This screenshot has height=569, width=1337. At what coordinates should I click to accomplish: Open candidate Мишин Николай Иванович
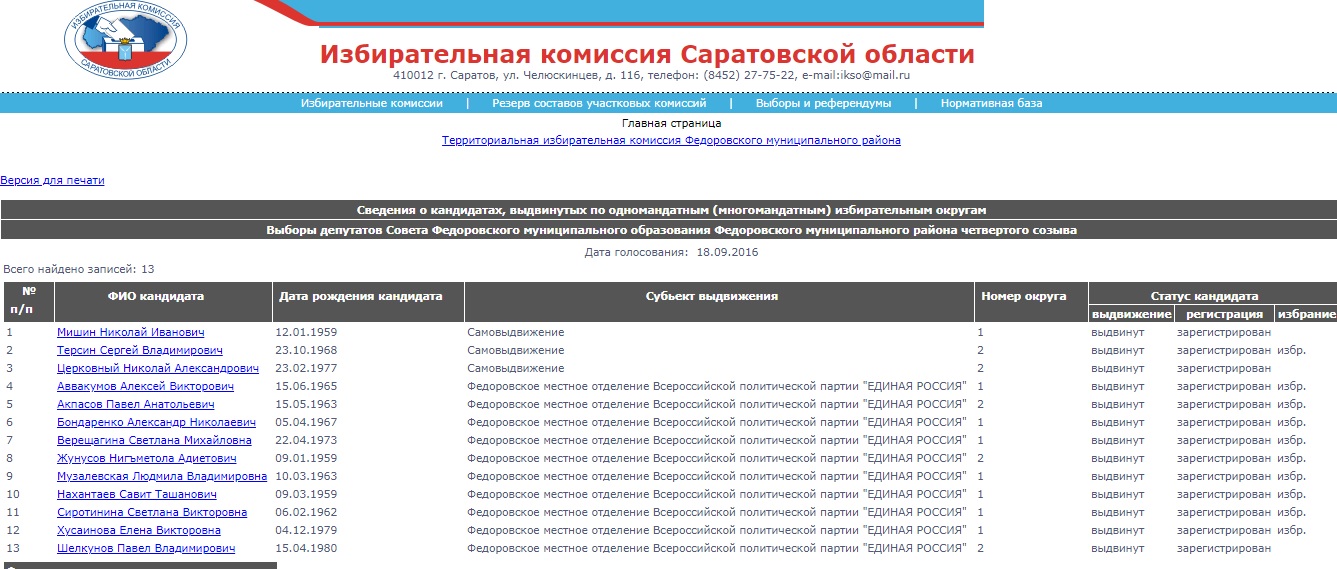(x=130, y=333)
